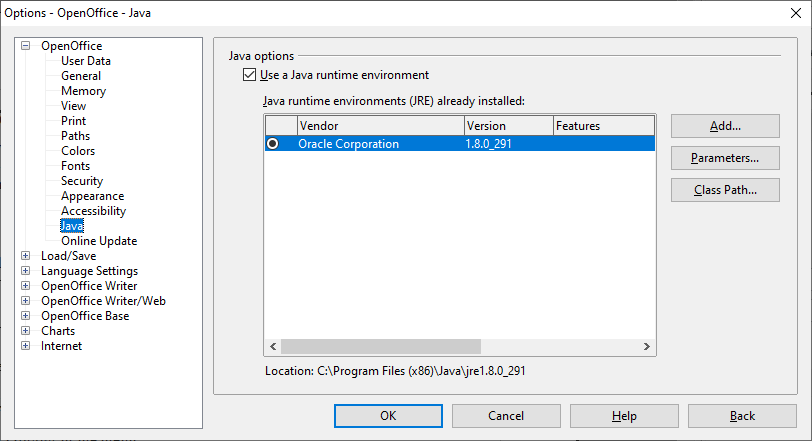Expand the OpenOffice Writer node
The height and width of the screenshot is (441, 812).
25,286
